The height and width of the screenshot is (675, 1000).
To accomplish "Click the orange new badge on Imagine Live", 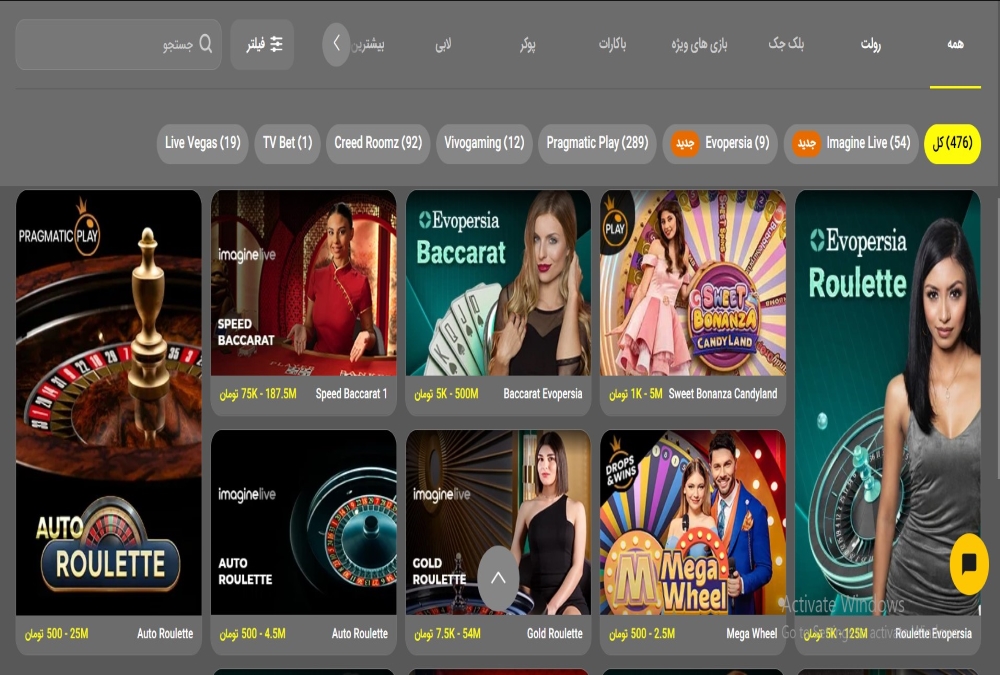I will pyautogui.click(x=807, y=144).
